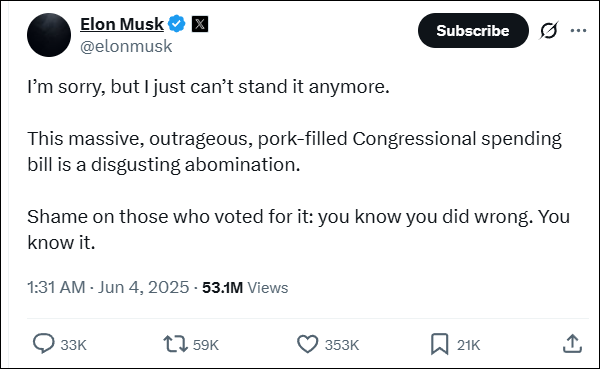Subscribe to Elon Musk's account

click(473, 31)
